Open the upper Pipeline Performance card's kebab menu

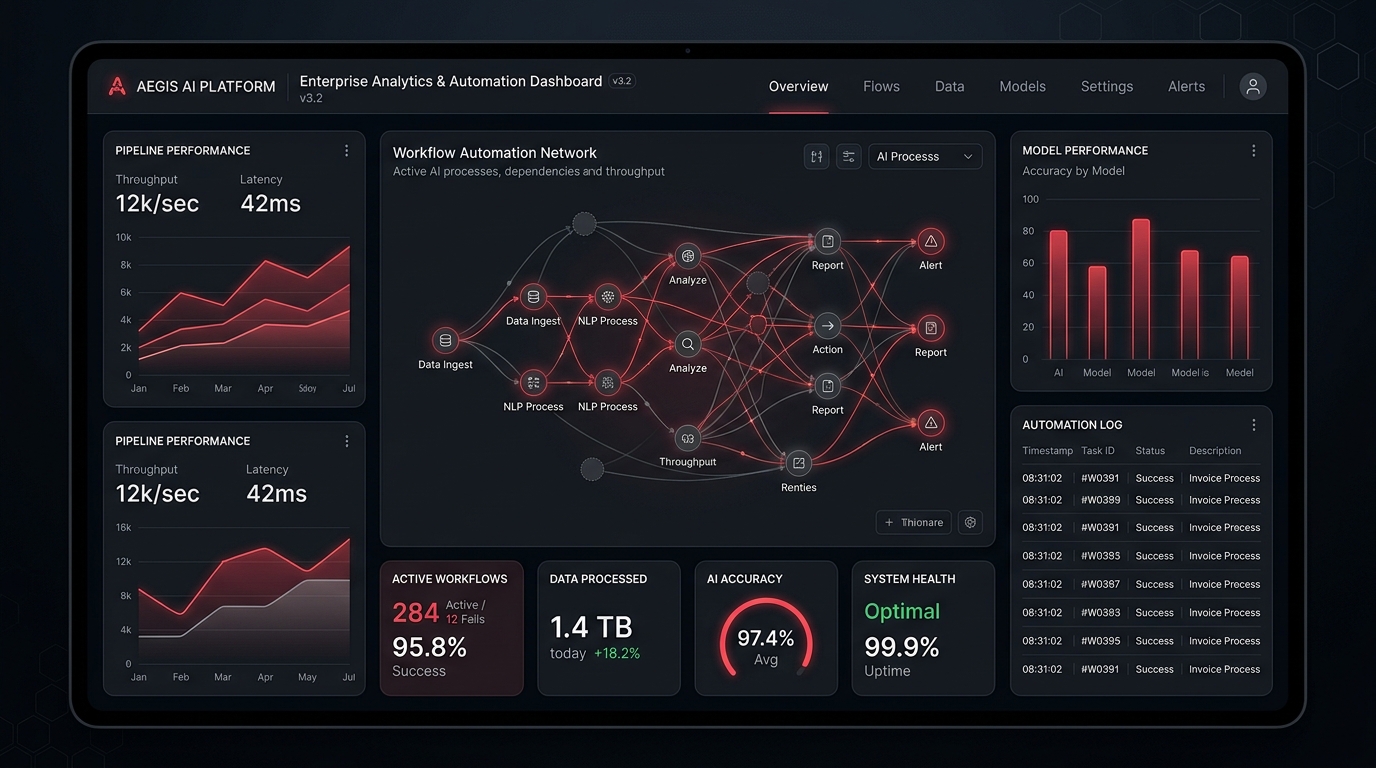(347, 150)
